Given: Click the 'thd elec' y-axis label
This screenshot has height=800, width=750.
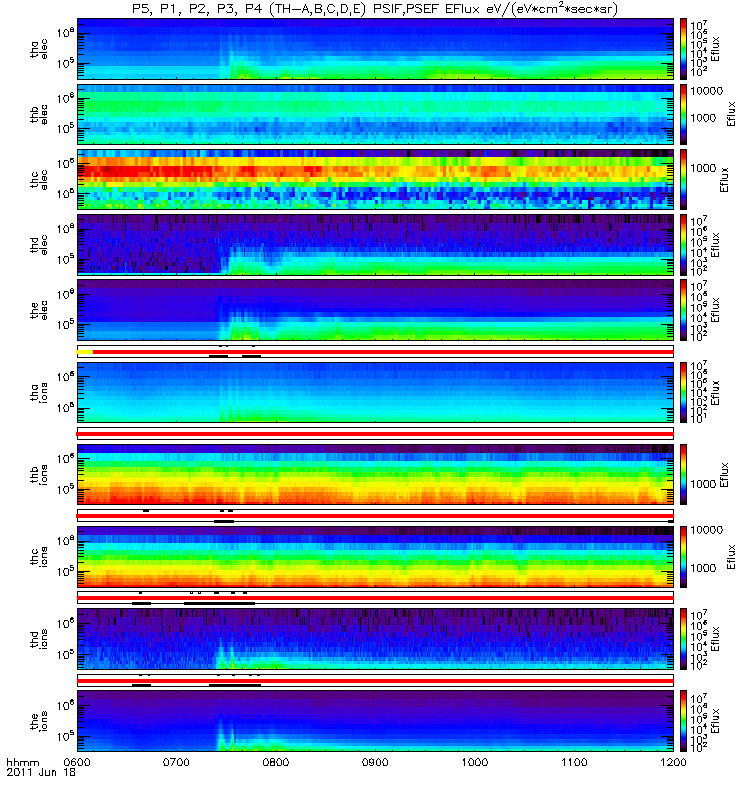Looking at the screenshot, I should (39, 244).
